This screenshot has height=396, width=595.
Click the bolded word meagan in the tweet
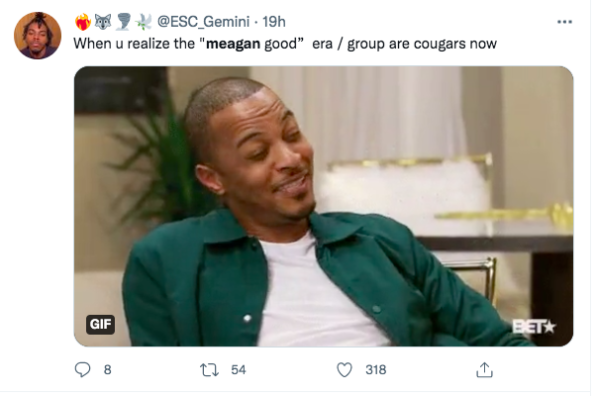pos(233,44)
